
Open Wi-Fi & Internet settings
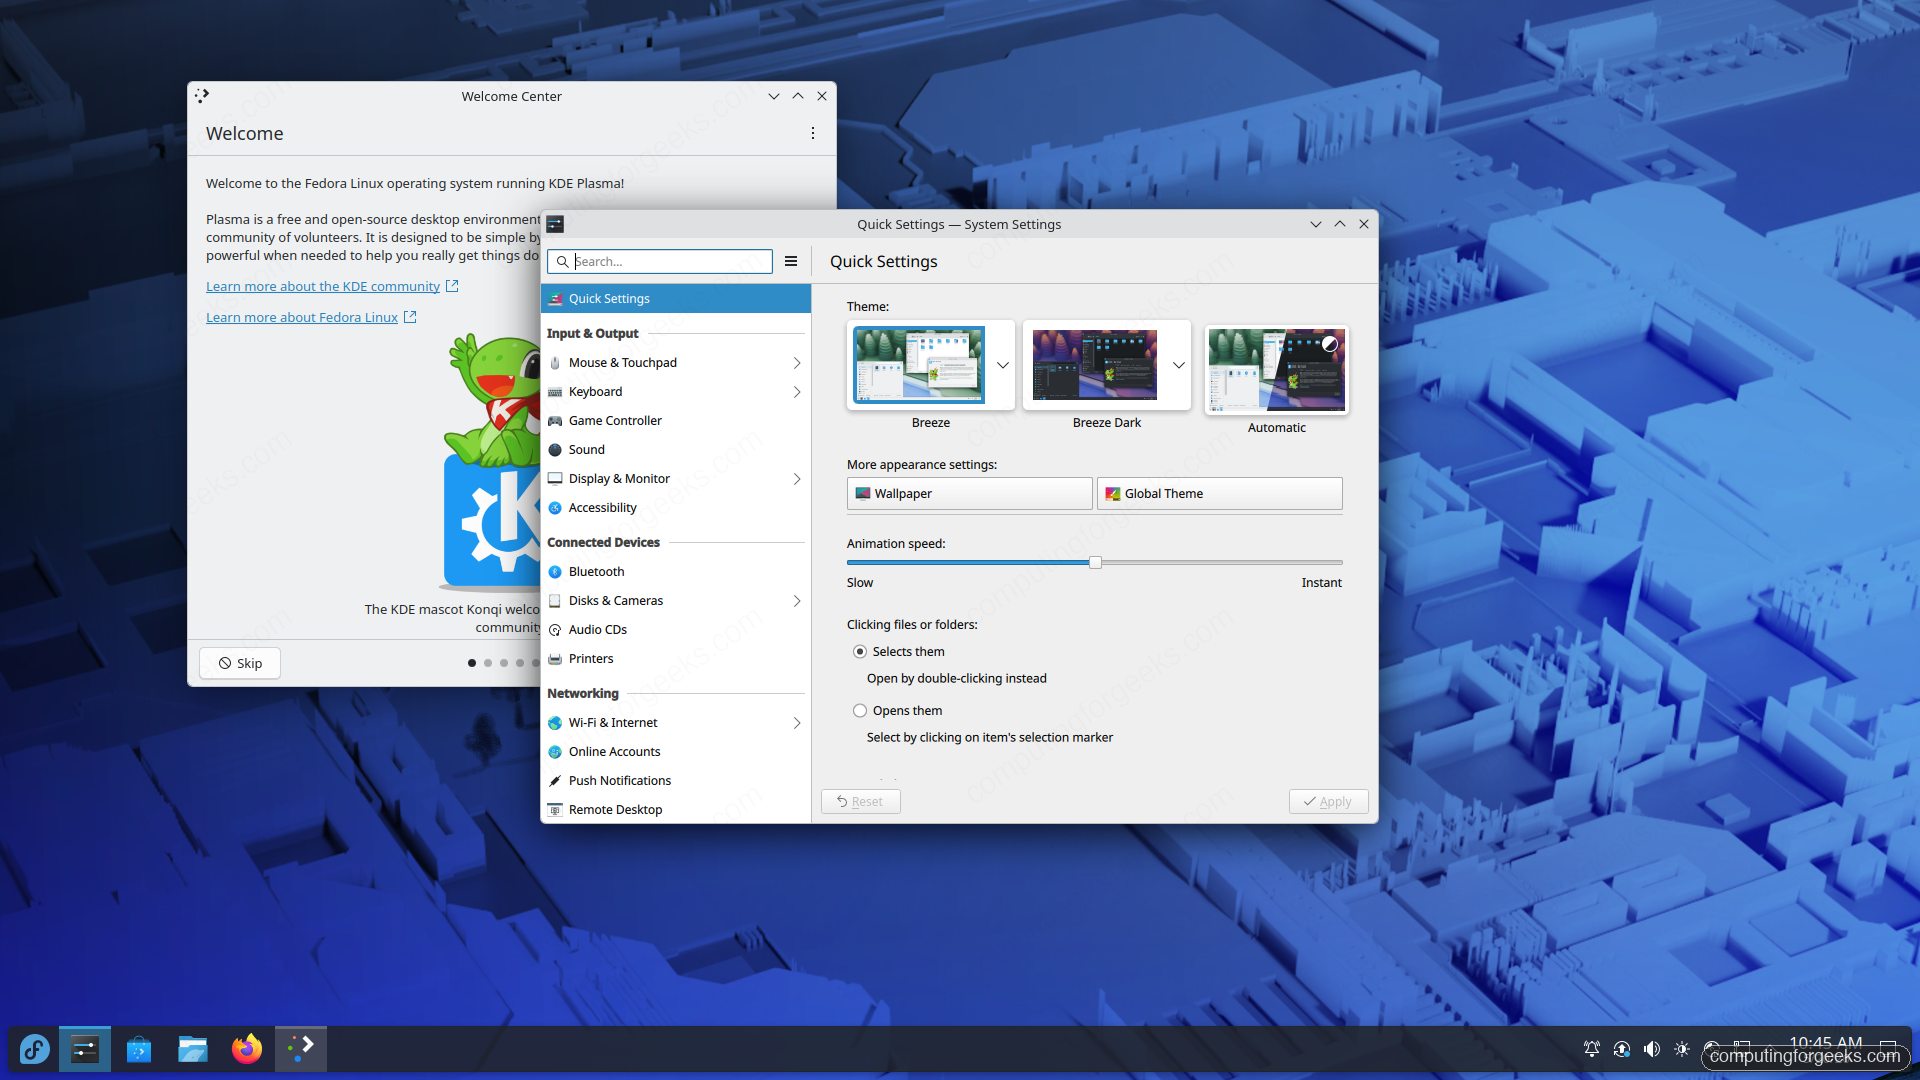coord(676,723)
